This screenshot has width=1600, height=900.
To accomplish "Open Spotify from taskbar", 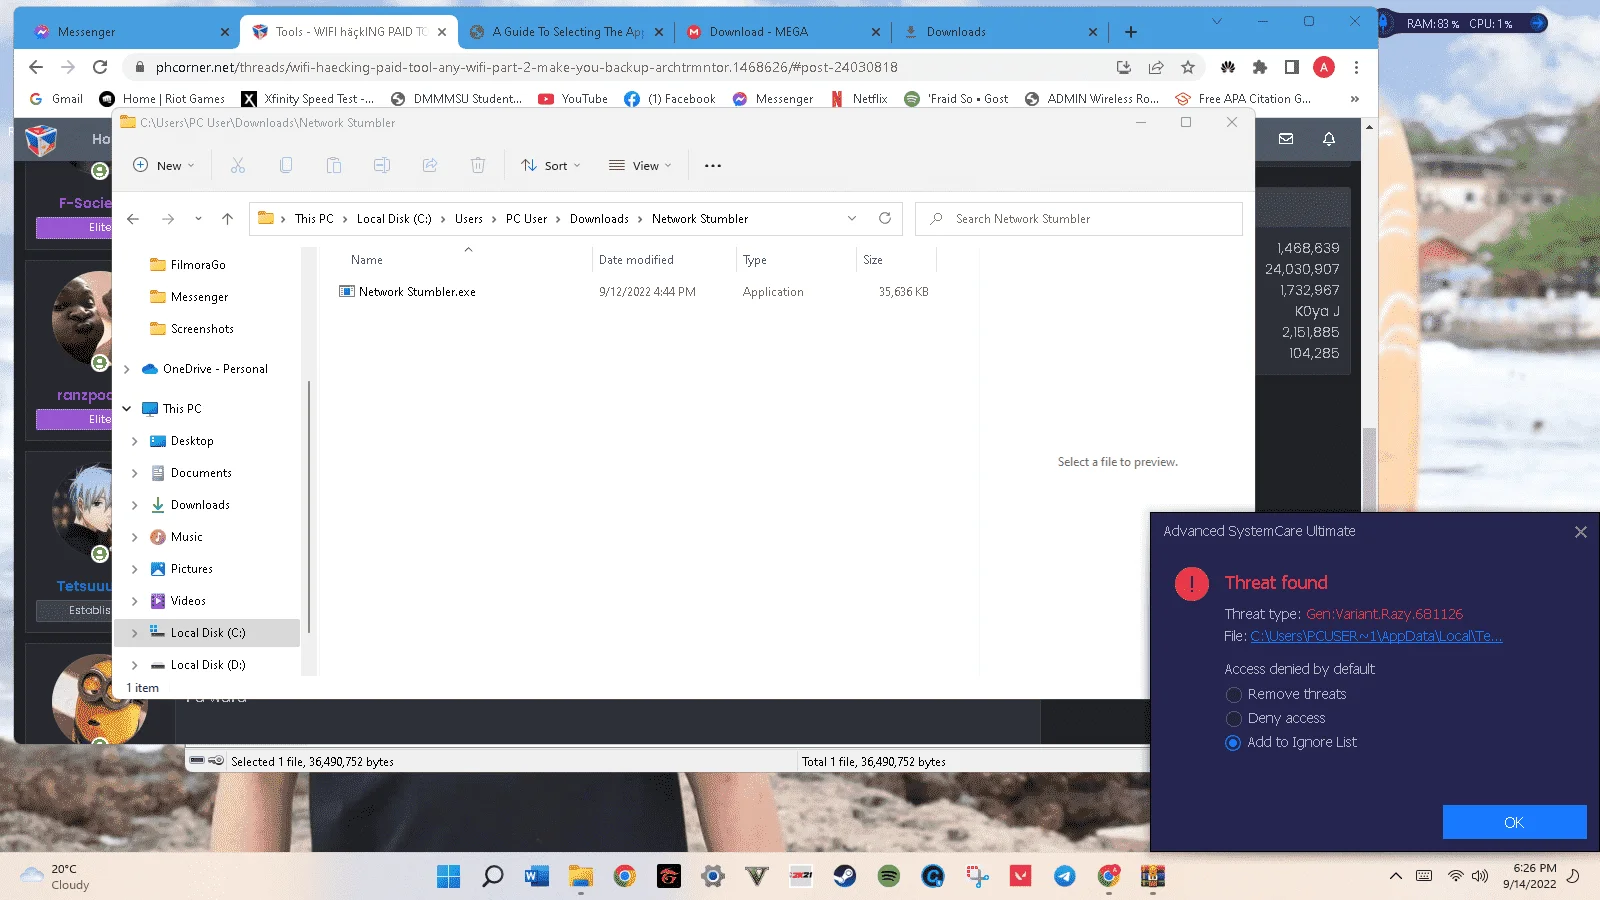I will coord(889,877).
